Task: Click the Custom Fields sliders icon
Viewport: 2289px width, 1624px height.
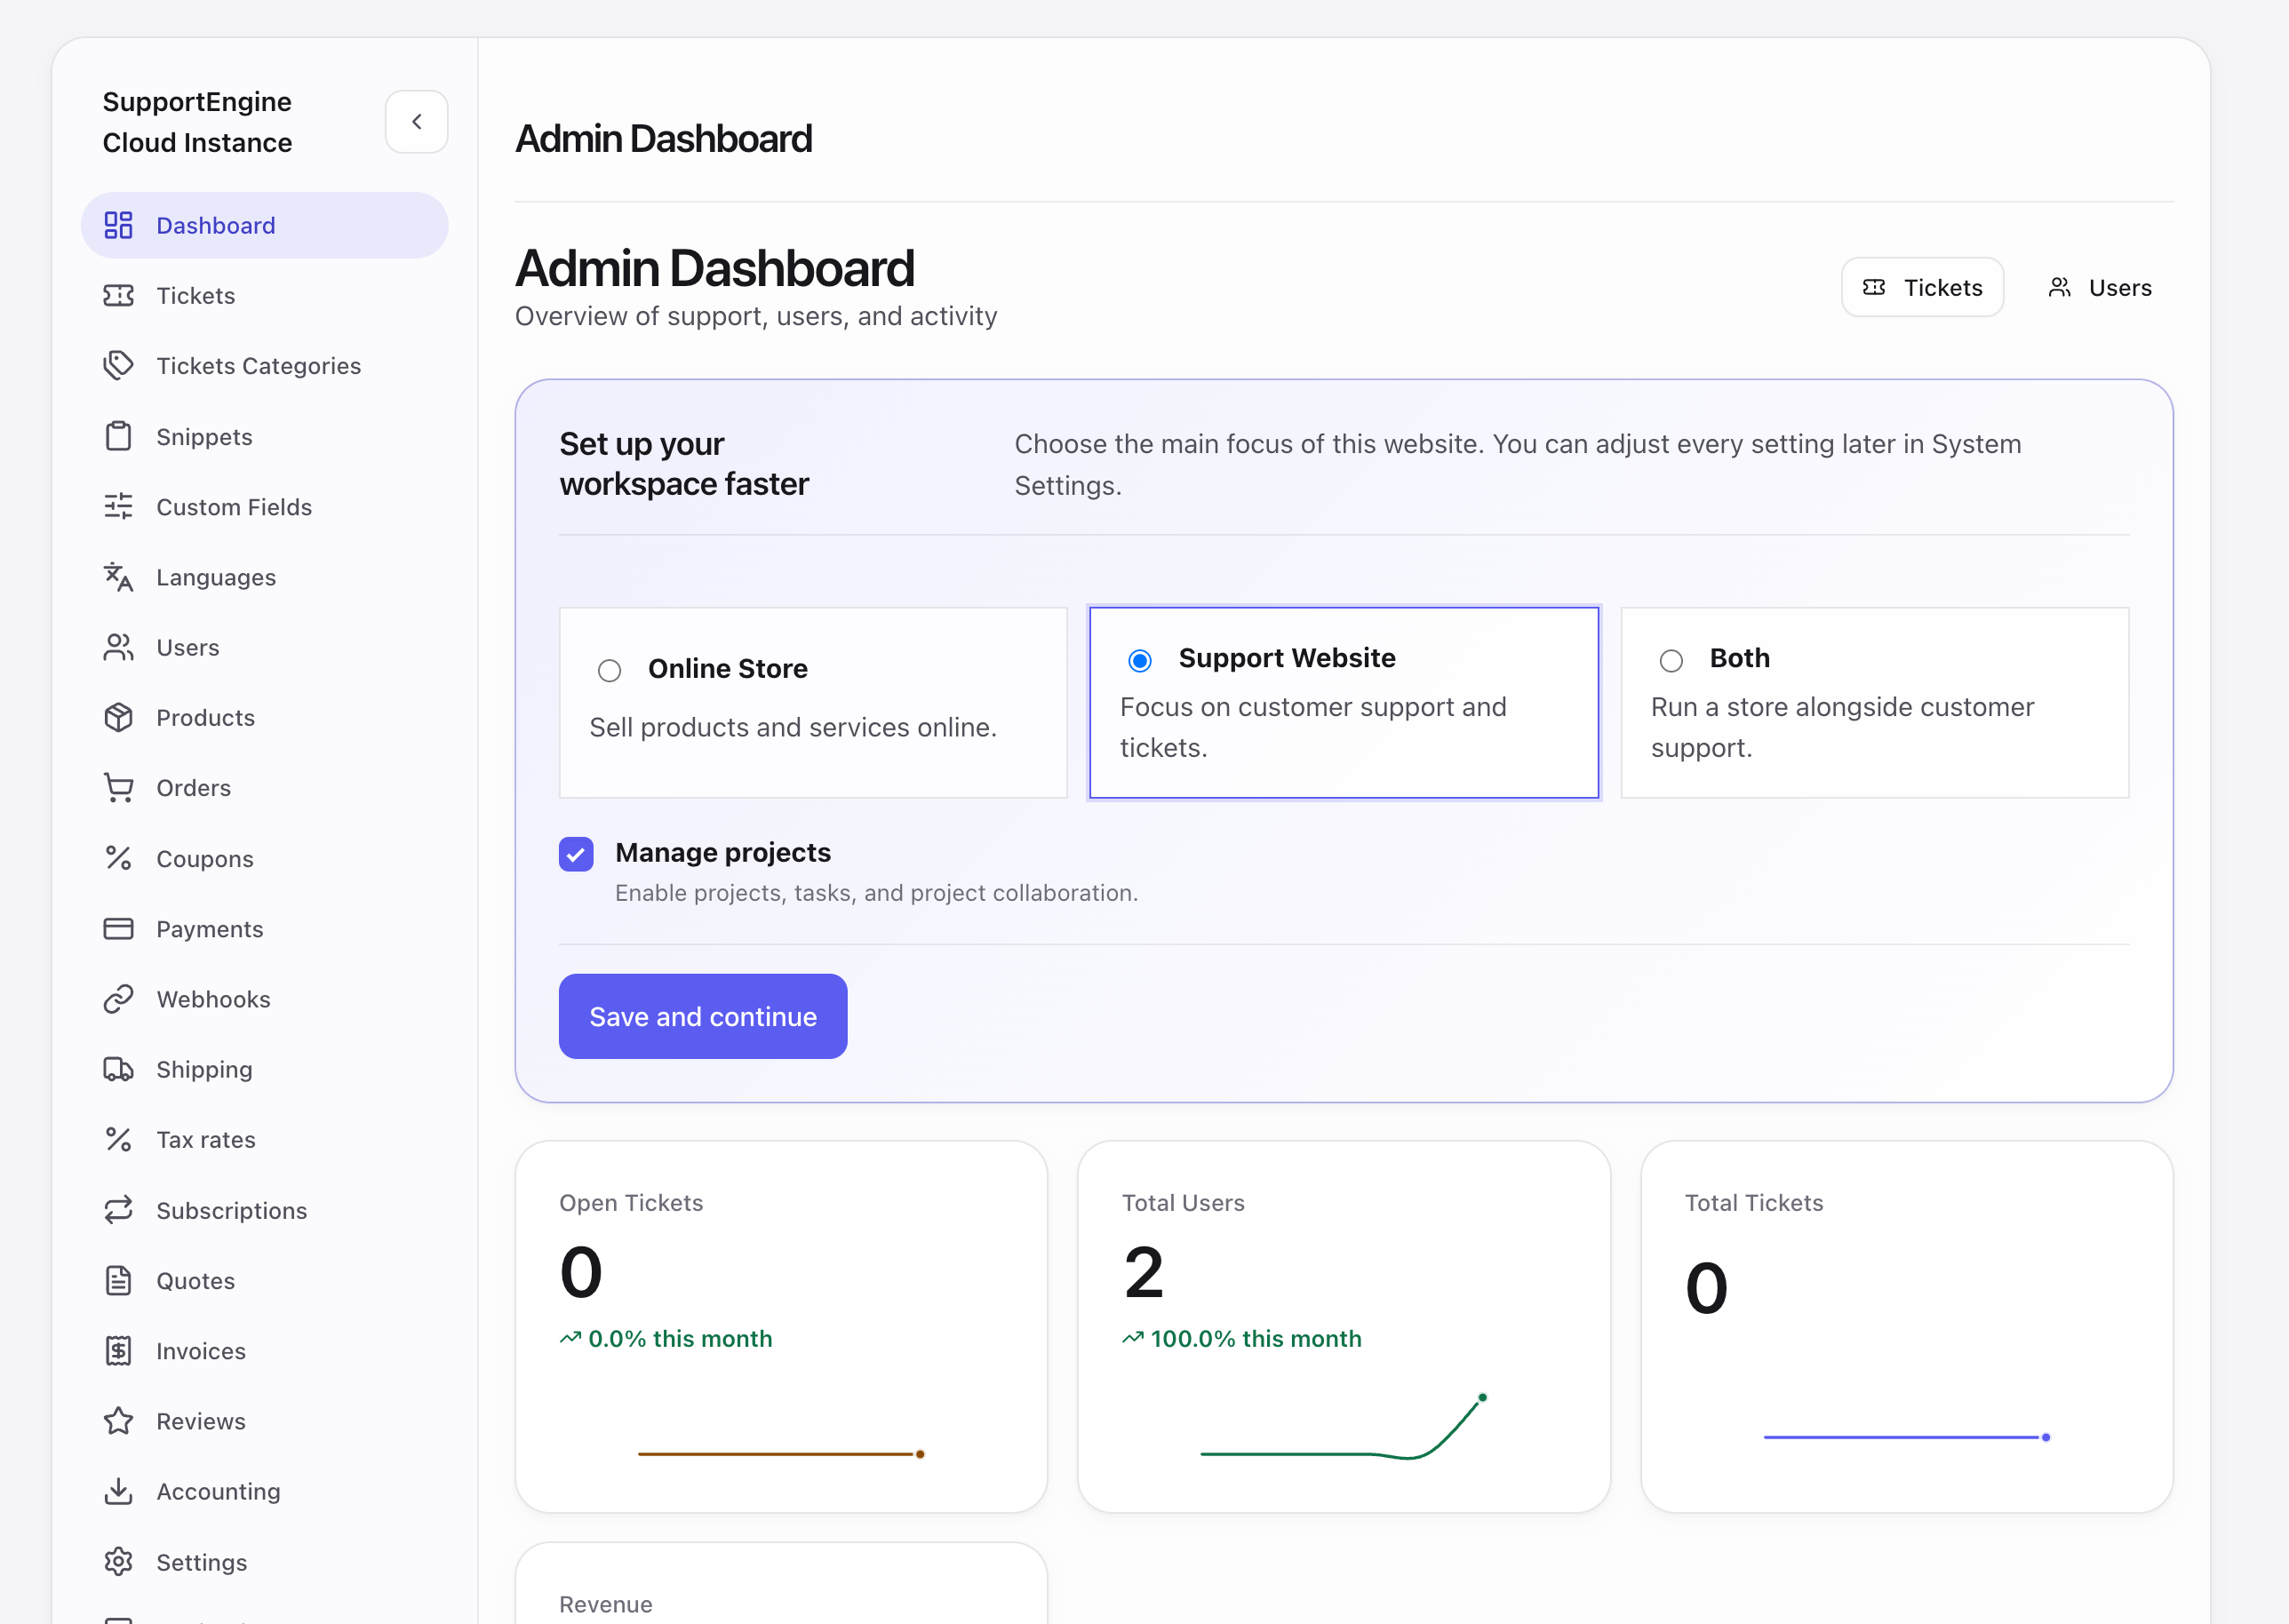Action: [118, 506]
